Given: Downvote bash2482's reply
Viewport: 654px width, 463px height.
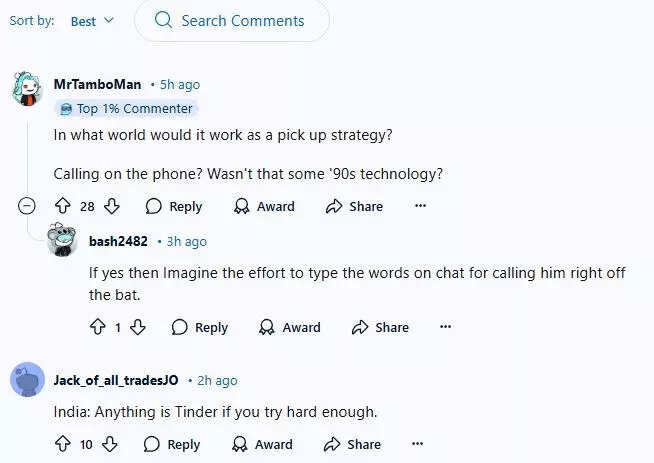Looking at the screenshot, I should (x=139, y=327).
